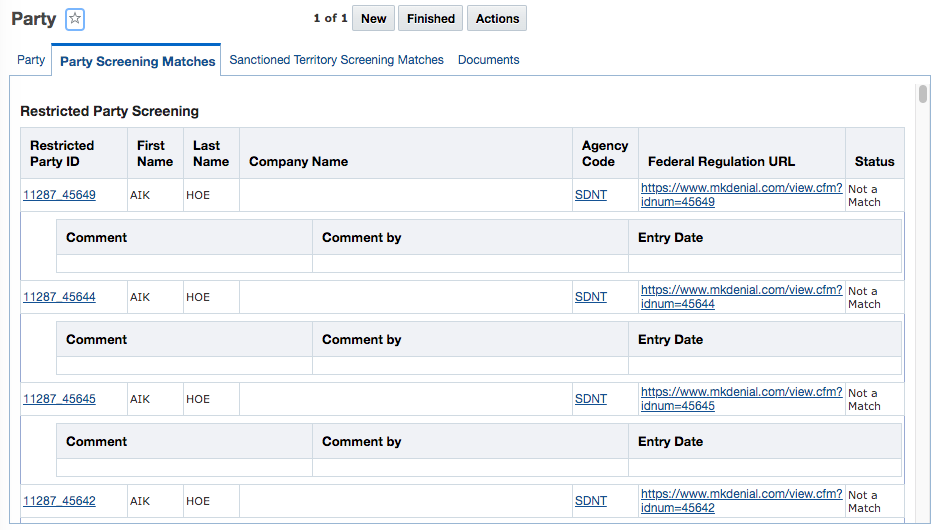936x530 pixels.
Task: Open restricted party ID 11287_45645
Action: [x=59, y=399]
